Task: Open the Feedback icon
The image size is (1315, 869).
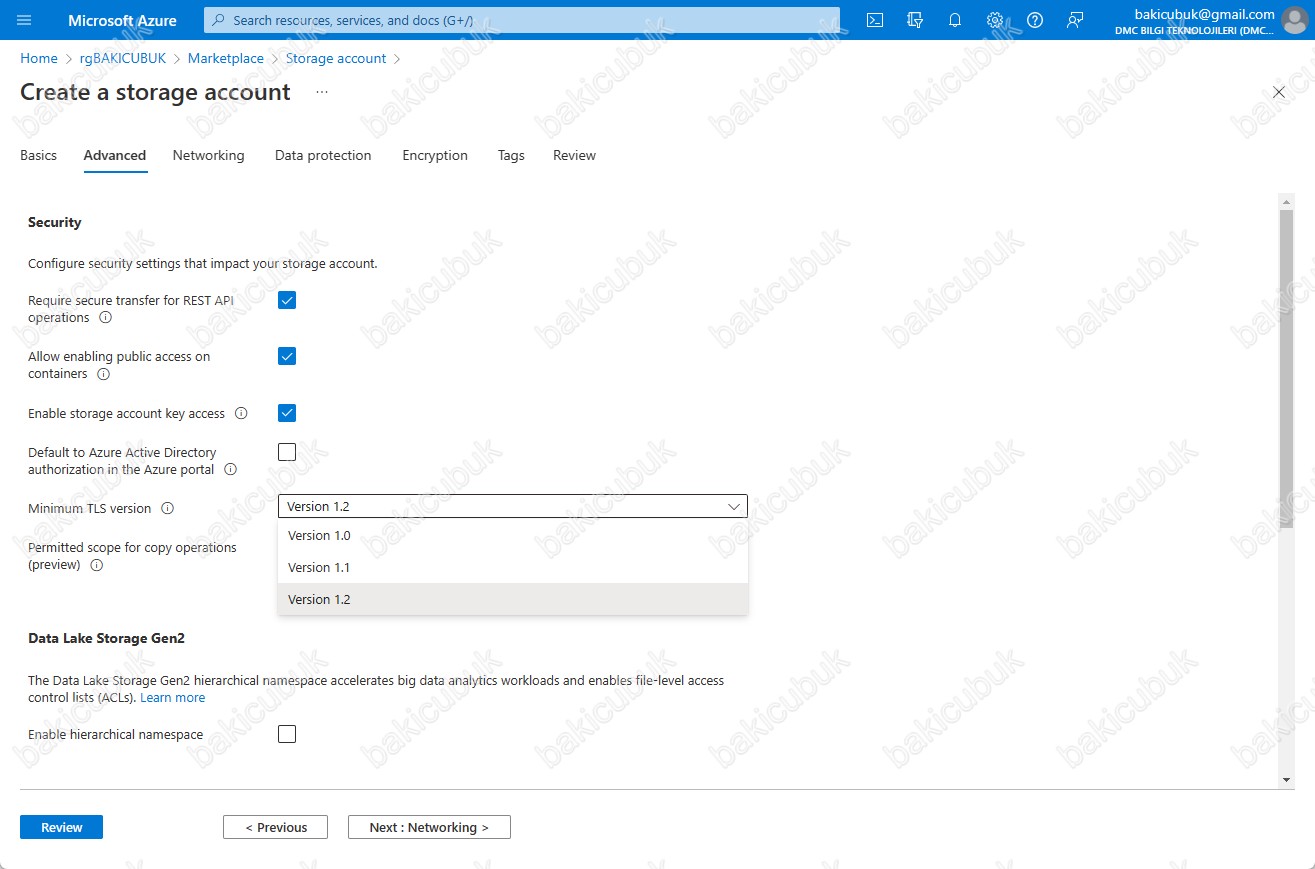Action: pos(1075,20)
